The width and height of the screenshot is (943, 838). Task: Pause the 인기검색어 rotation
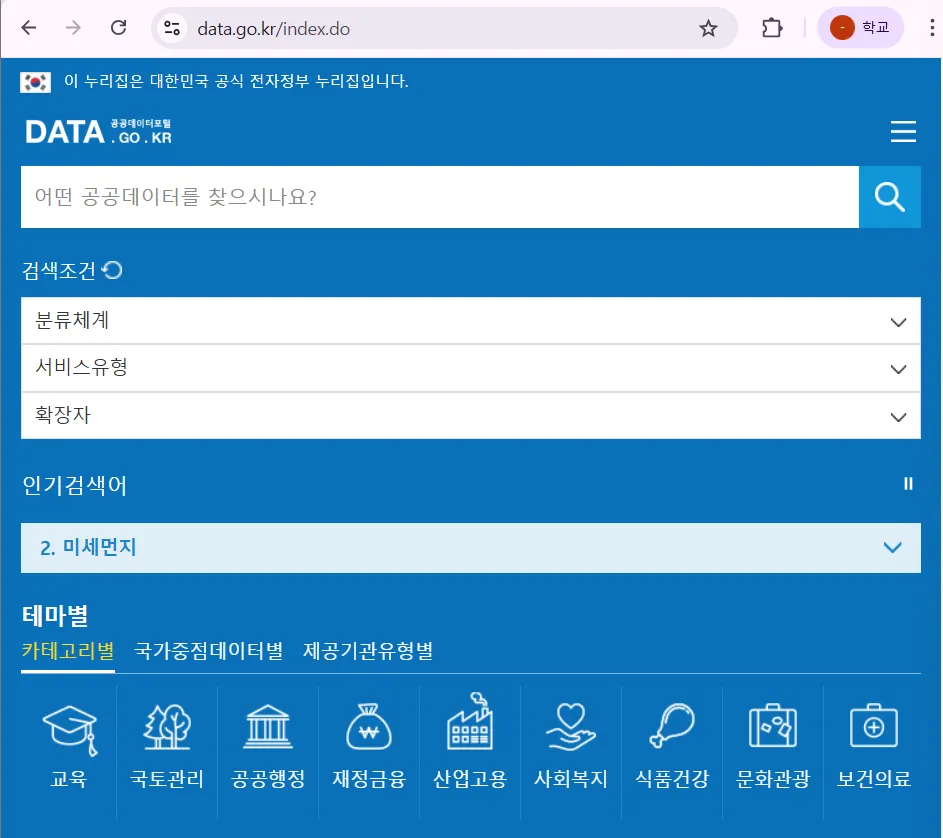tap(908, 484)
